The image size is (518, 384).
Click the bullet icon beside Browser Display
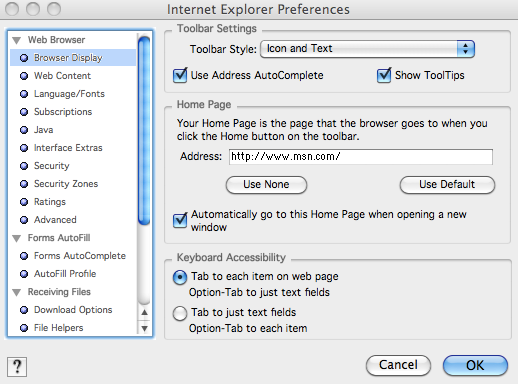[24, 58]
